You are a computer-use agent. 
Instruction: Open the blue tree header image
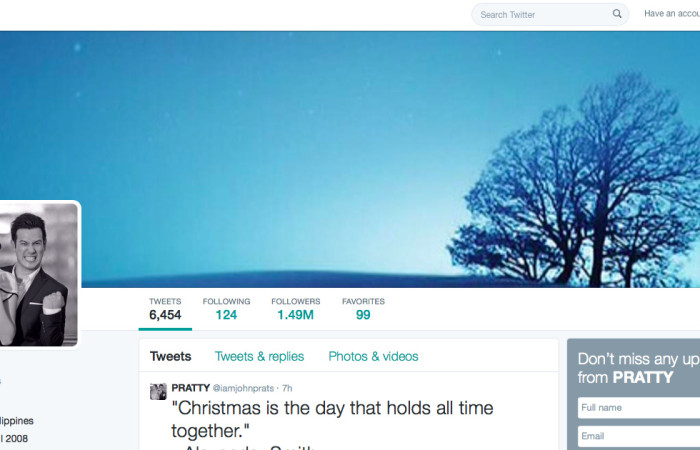(350, 159)
